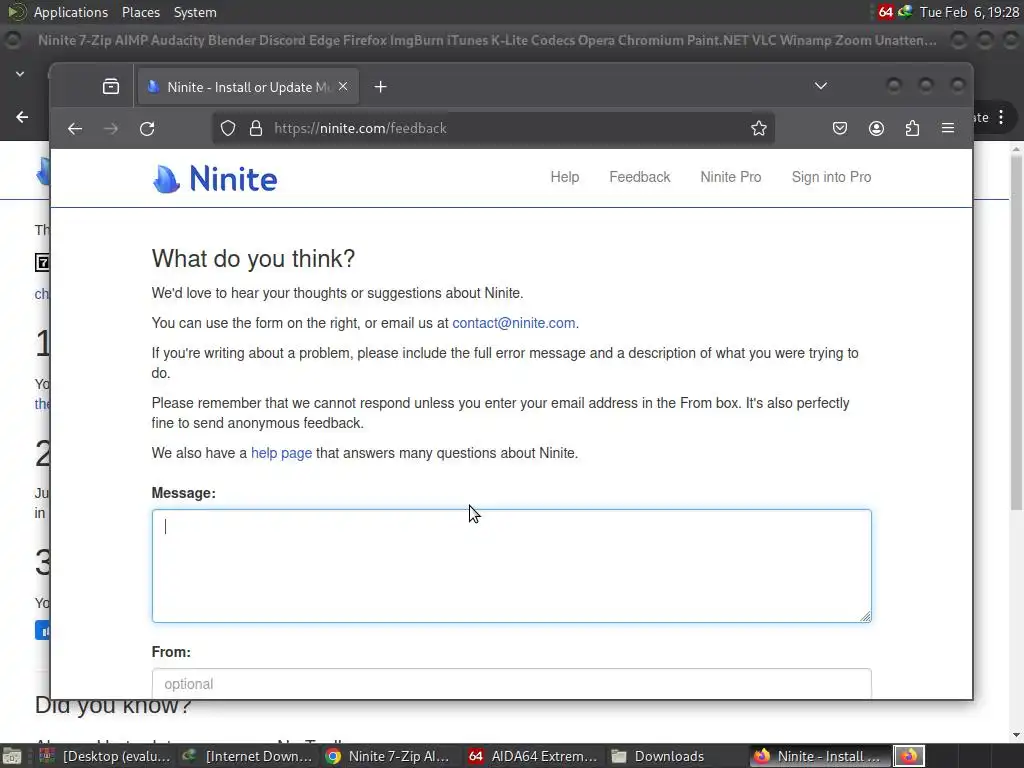Image resolution: width=1024 pixels, height=768 pixels.
Task: Switch to AIDA64 Extreme taskbar window
Action: click(534, 756)
